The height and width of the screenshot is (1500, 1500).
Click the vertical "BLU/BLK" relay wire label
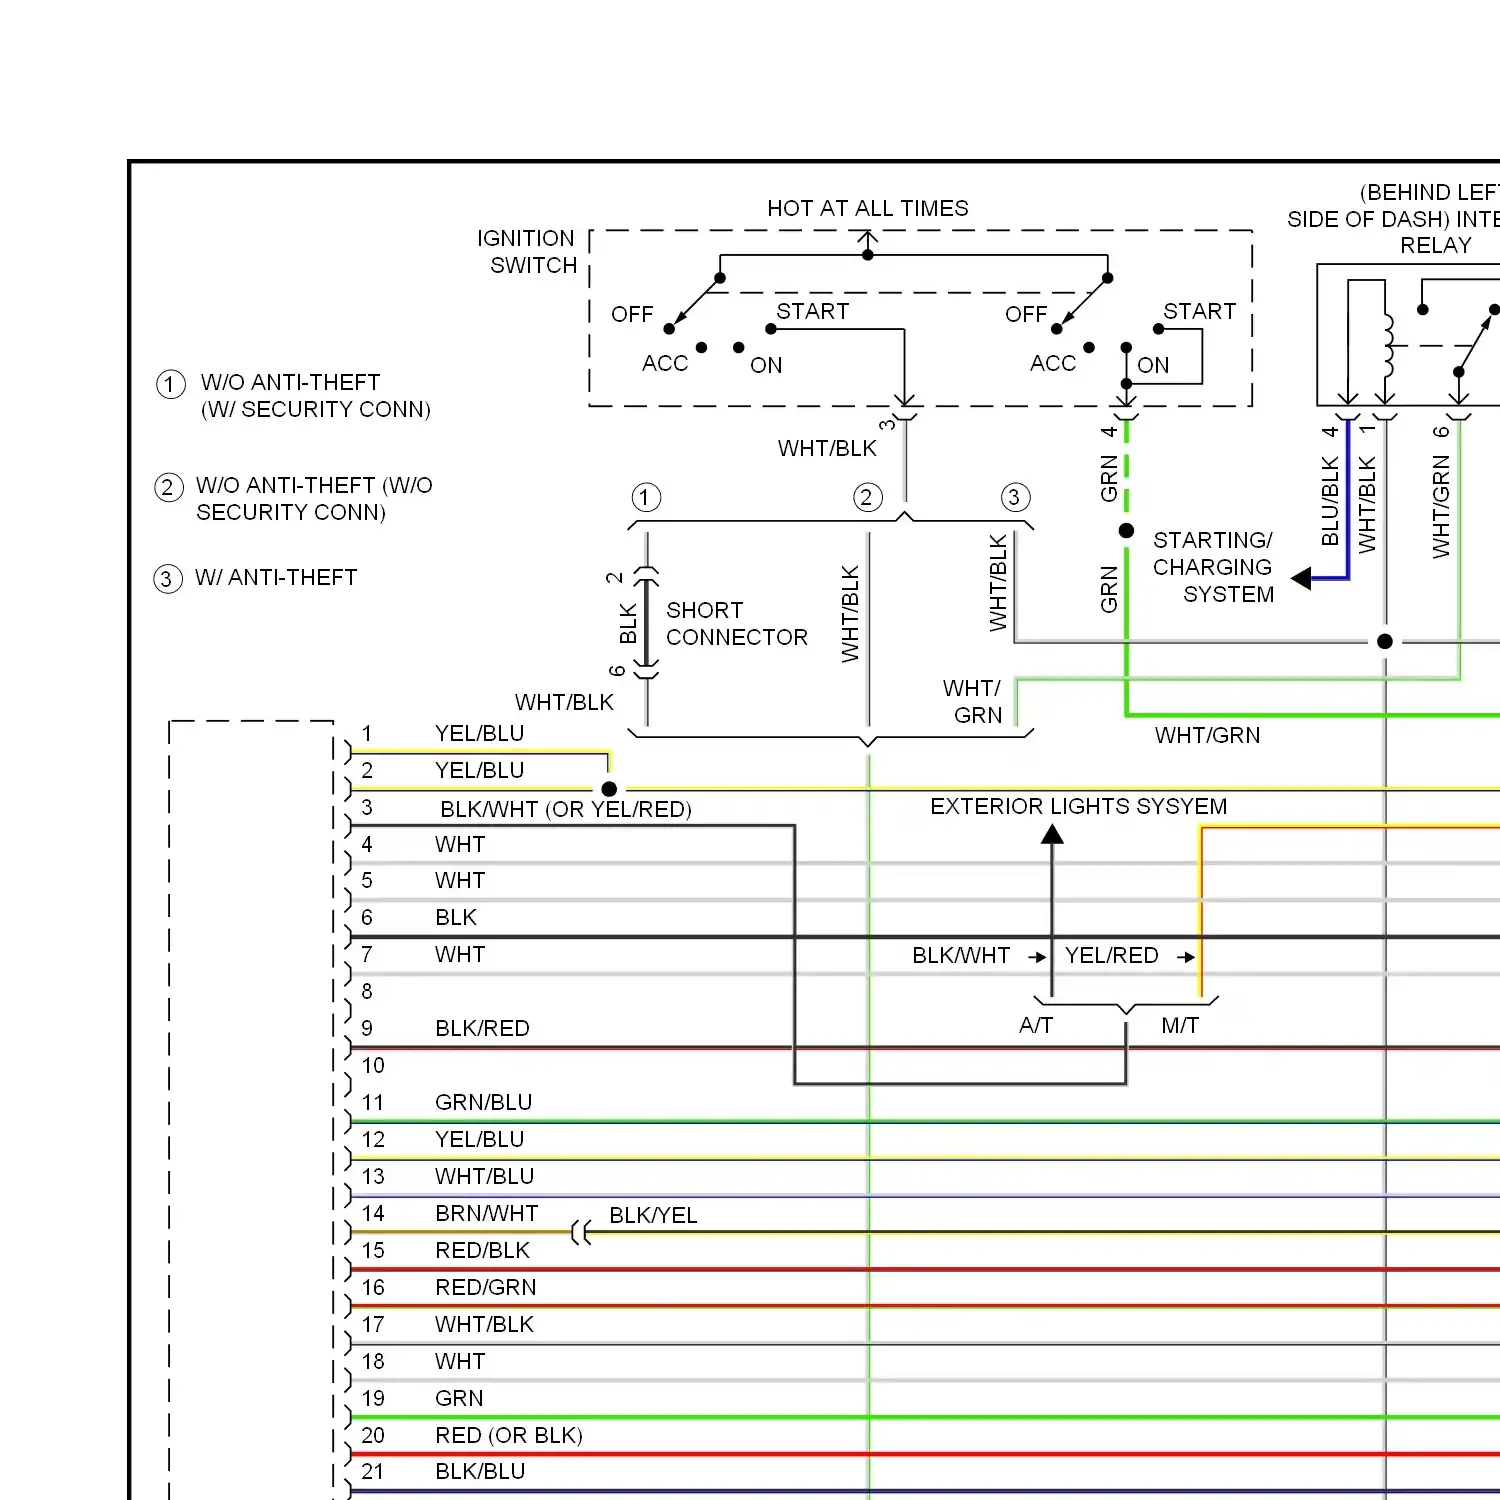coord(1330,501)
